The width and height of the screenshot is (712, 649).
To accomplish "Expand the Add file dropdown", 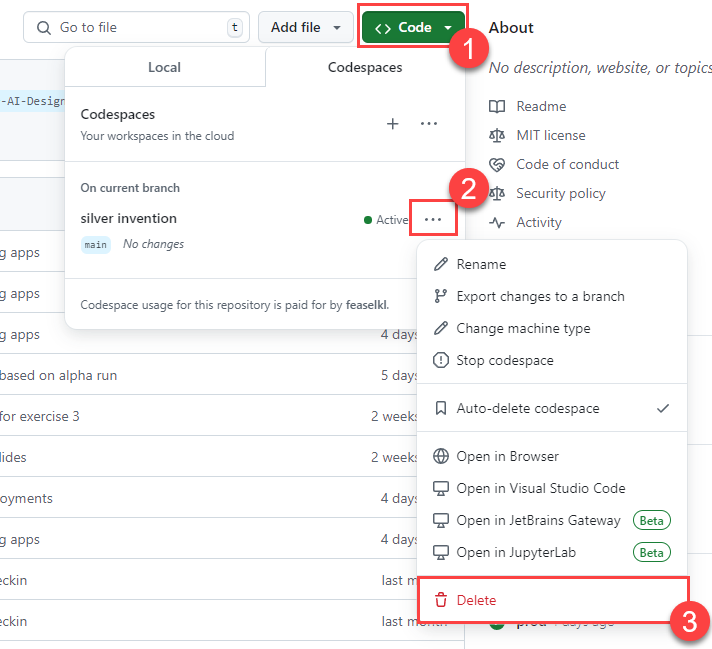I will pyautogui.click(x=305, y=28).
